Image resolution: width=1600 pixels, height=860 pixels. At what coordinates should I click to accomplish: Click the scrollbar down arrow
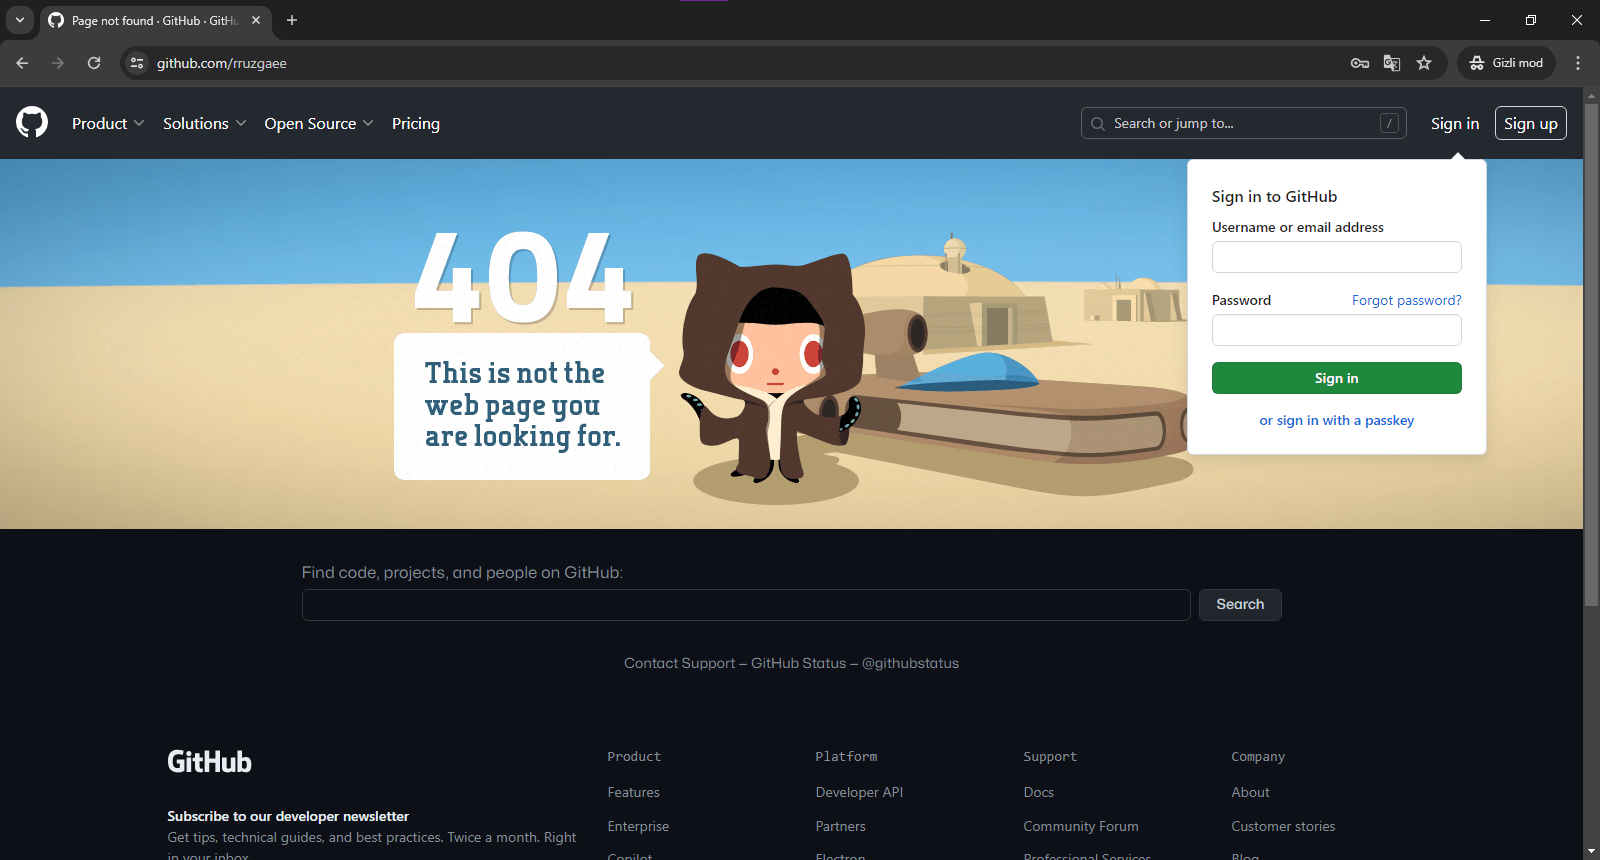(x=1591, y=852)
